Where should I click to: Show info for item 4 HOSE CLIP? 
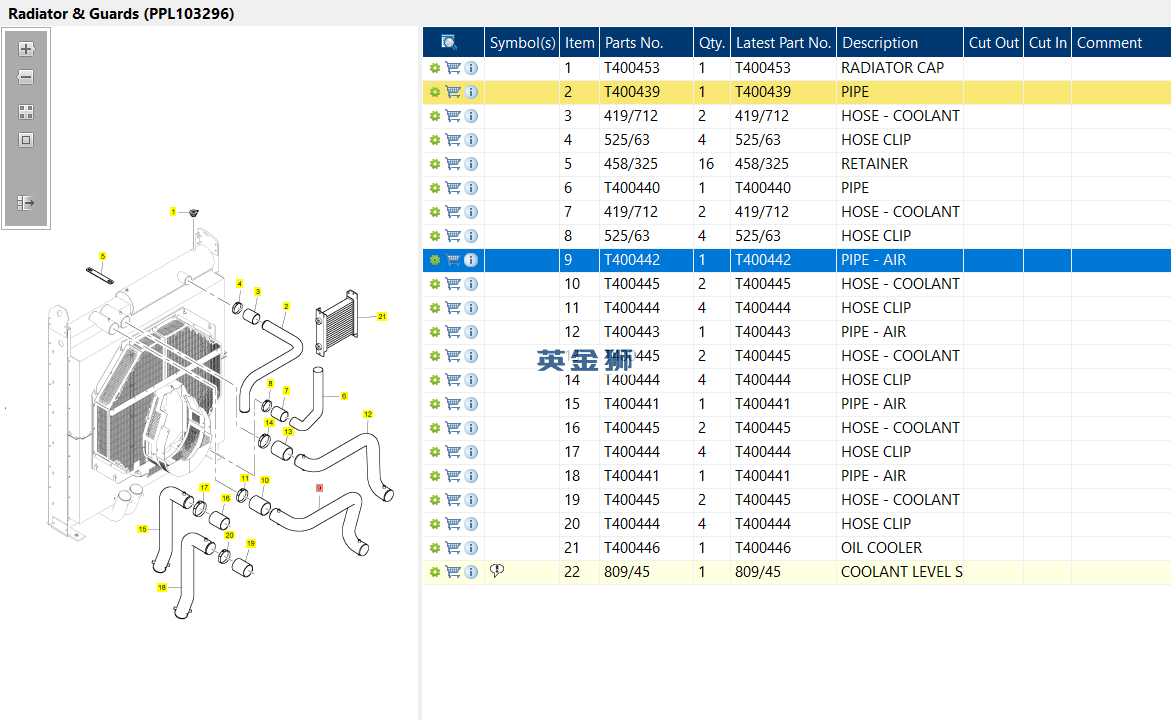tap(471, 140)
